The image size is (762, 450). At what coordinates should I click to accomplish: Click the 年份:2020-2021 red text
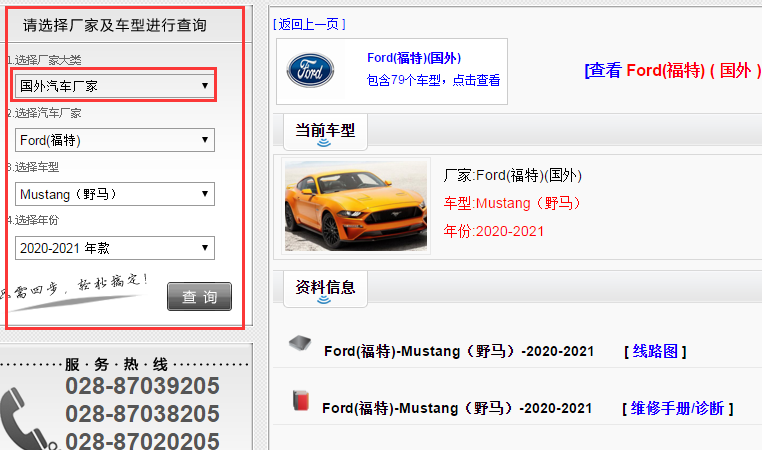tap(494, 231)
